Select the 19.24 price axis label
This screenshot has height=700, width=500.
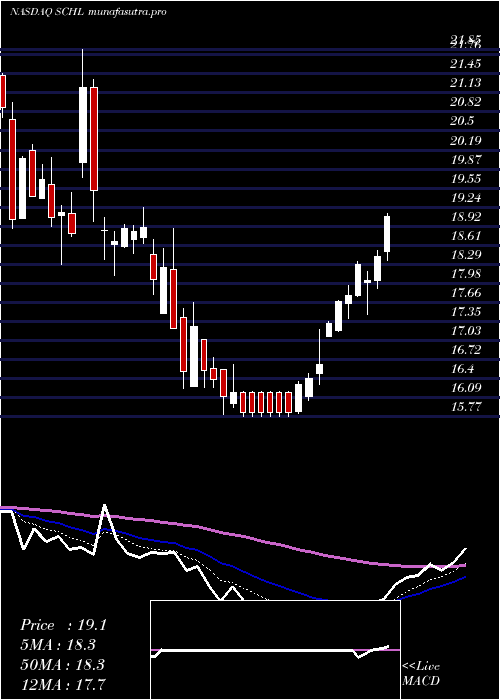pos(466,198)
